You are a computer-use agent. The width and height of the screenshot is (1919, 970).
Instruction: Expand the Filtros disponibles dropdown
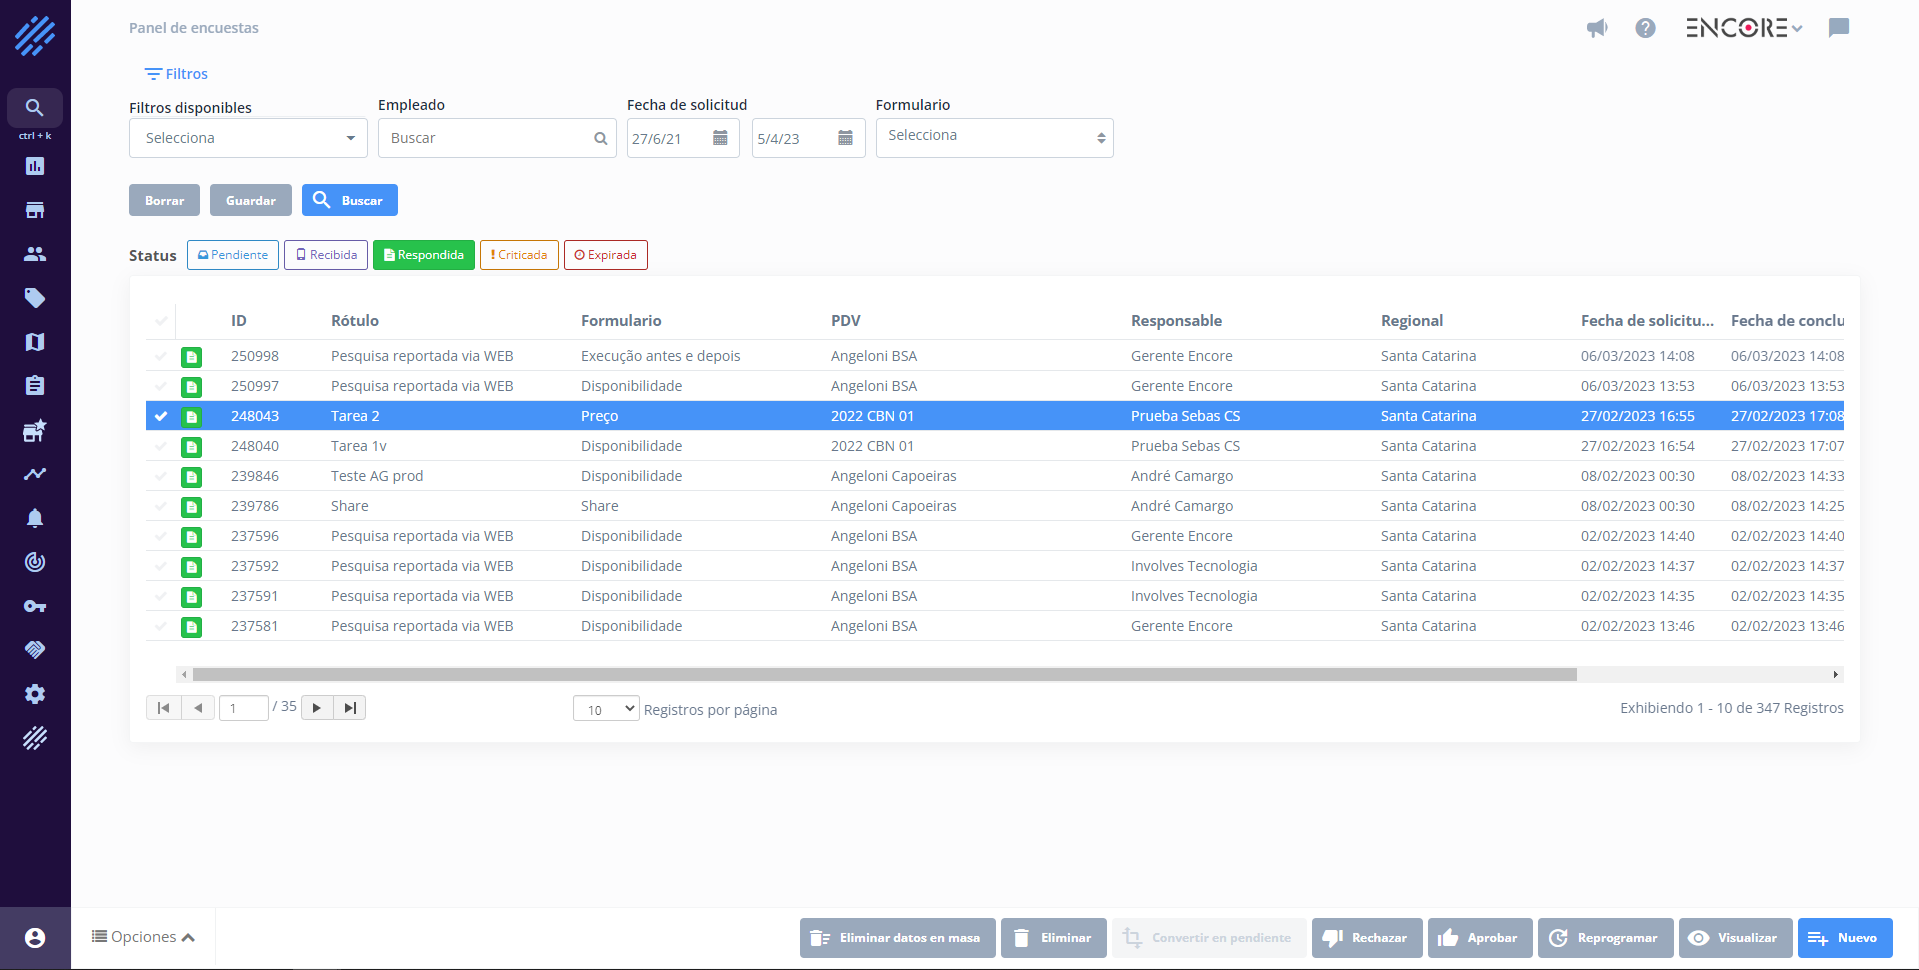point(248,138)
